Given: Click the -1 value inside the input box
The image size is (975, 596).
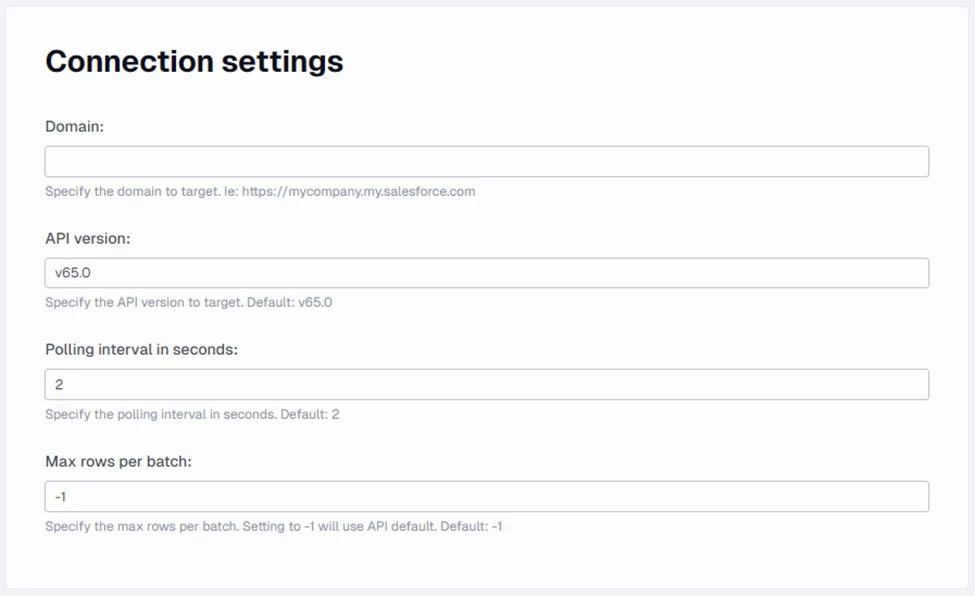Looking at the screenshot, I should 61,497.
